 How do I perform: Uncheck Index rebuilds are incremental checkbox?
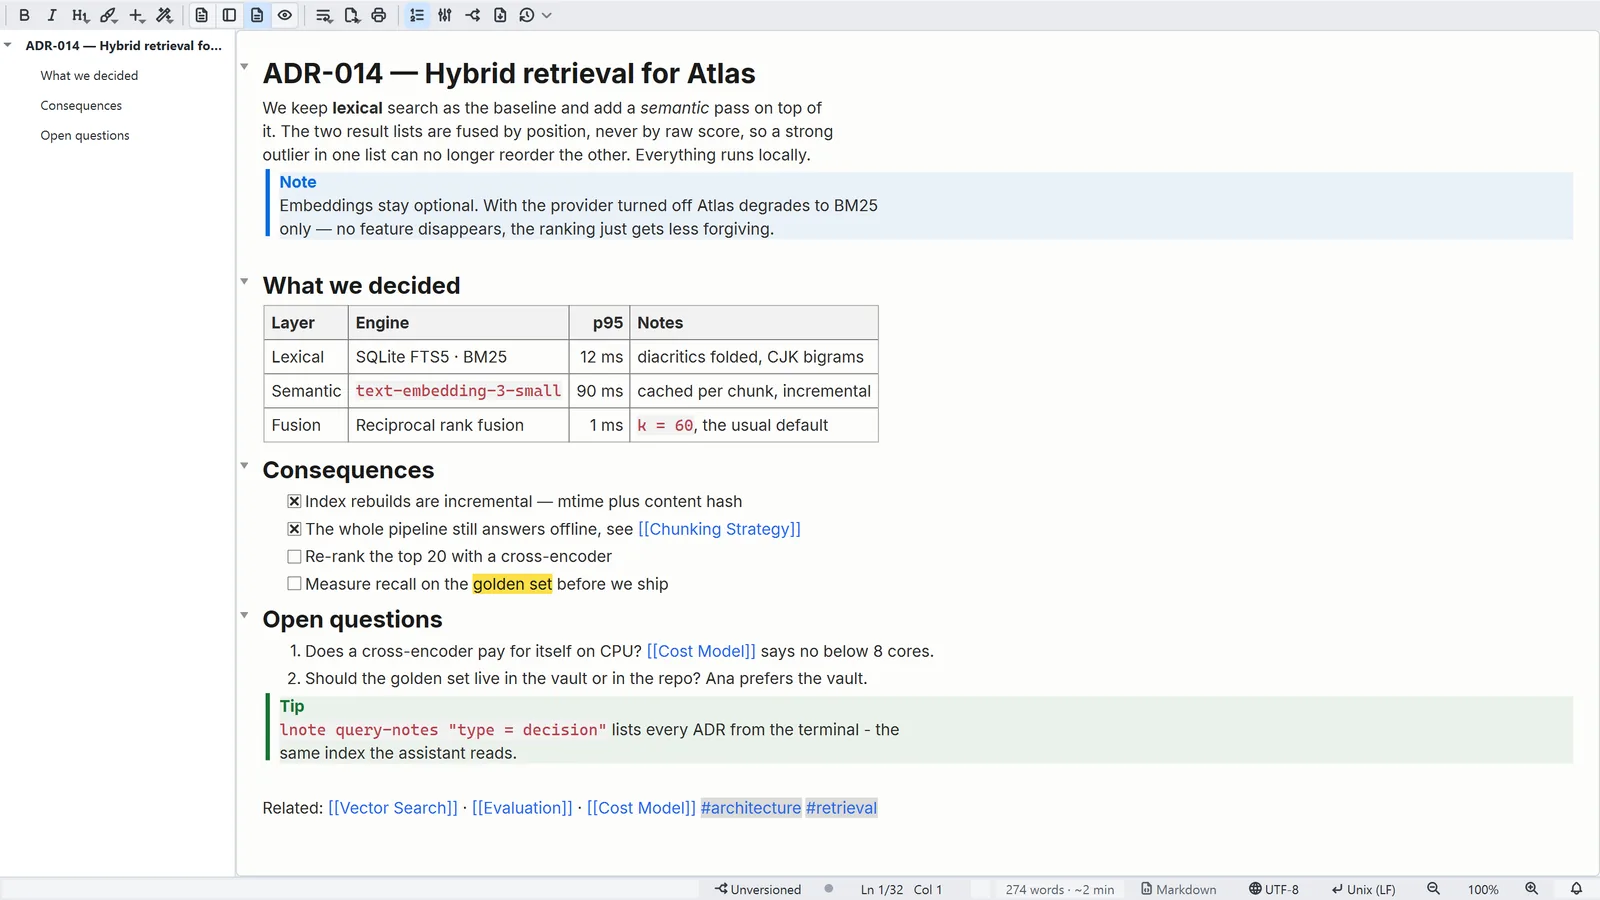point(294,501)
